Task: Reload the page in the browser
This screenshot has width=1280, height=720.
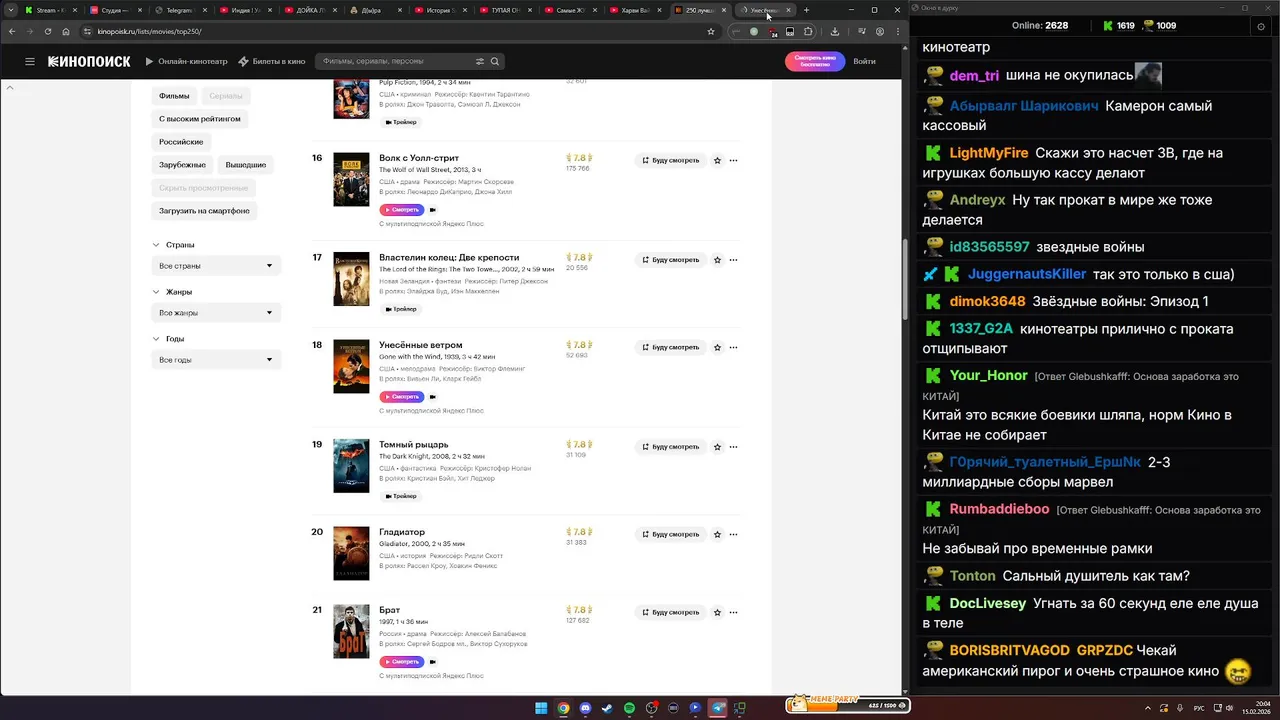Action: point(47,31)
